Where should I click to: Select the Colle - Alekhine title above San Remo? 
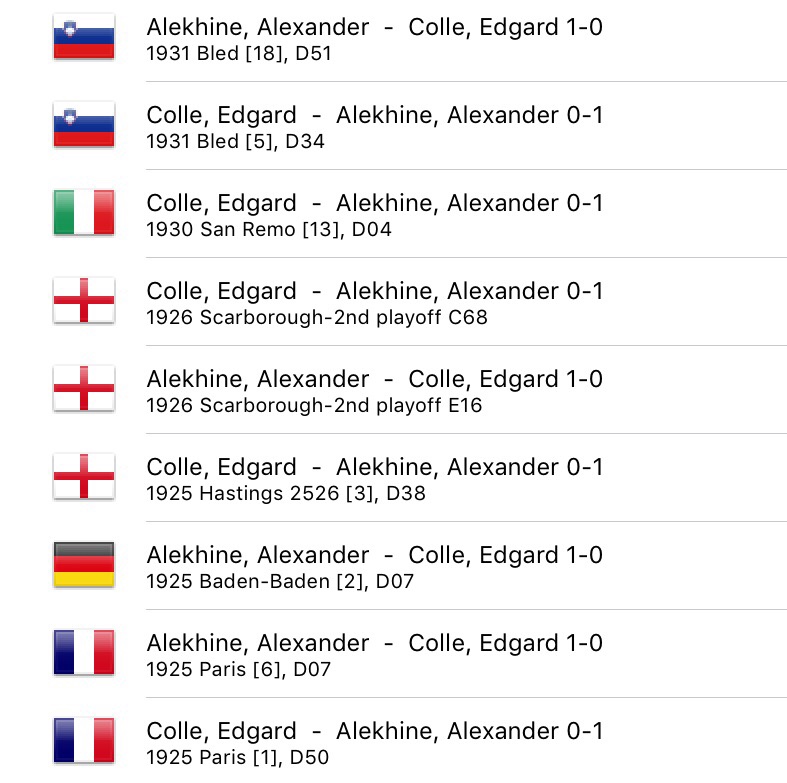[x=374, y=204]
